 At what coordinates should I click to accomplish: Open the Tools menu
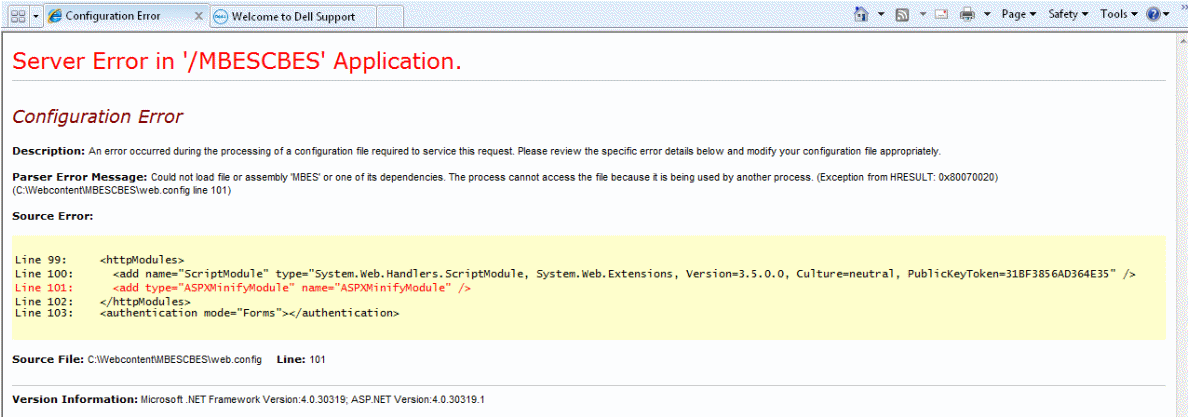click(1119, 14)
